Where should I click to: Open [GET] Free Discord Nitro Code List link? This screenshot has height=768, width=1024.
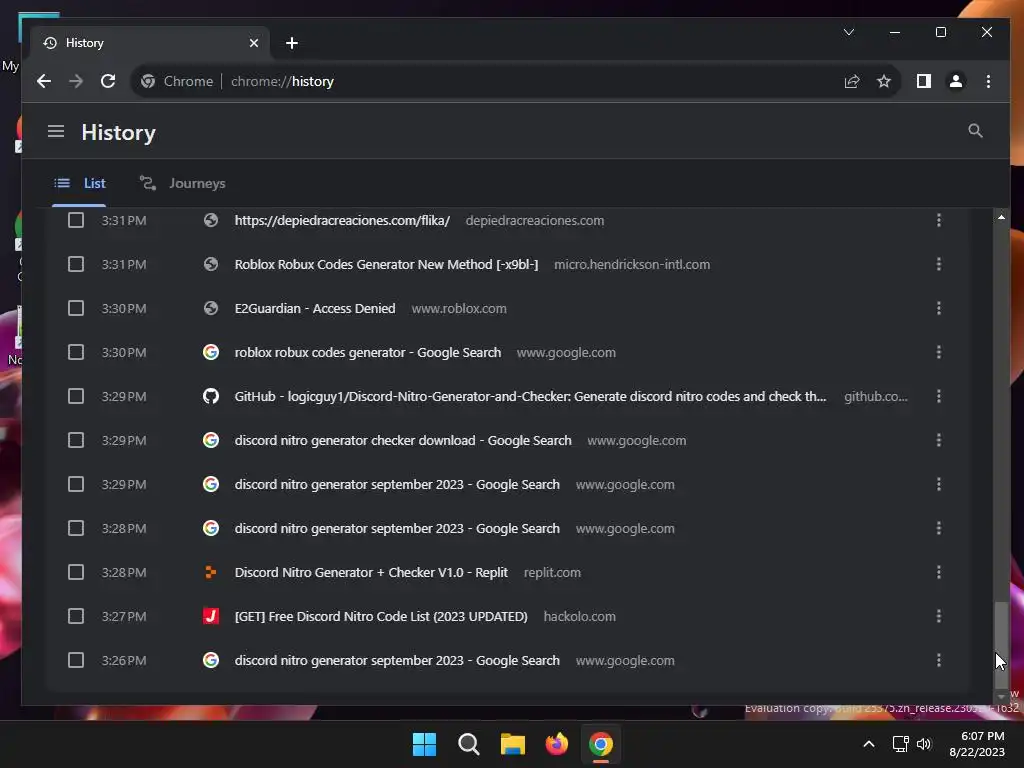click(381, 616)
